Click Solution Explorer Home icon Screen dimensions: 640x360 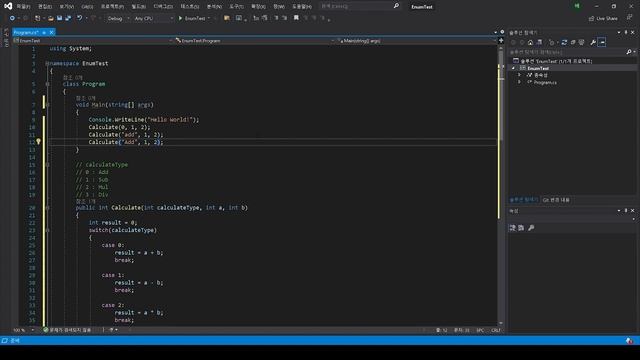click(530, 42)
